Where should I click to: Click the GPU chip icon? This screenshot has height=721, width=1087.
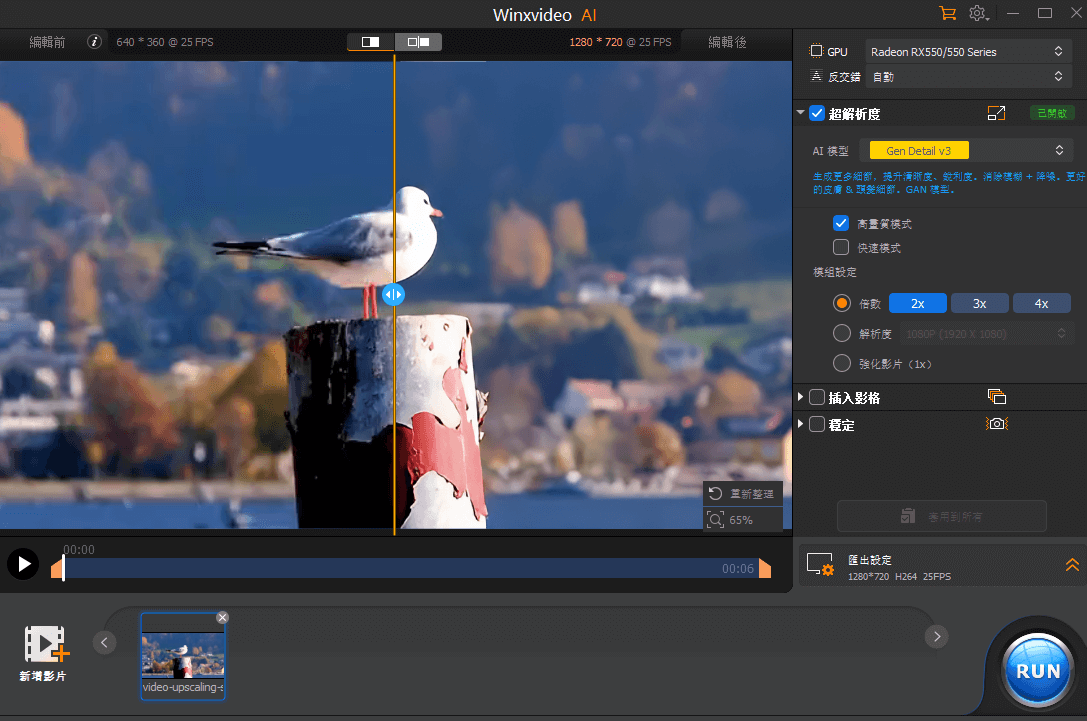point(817,51)
